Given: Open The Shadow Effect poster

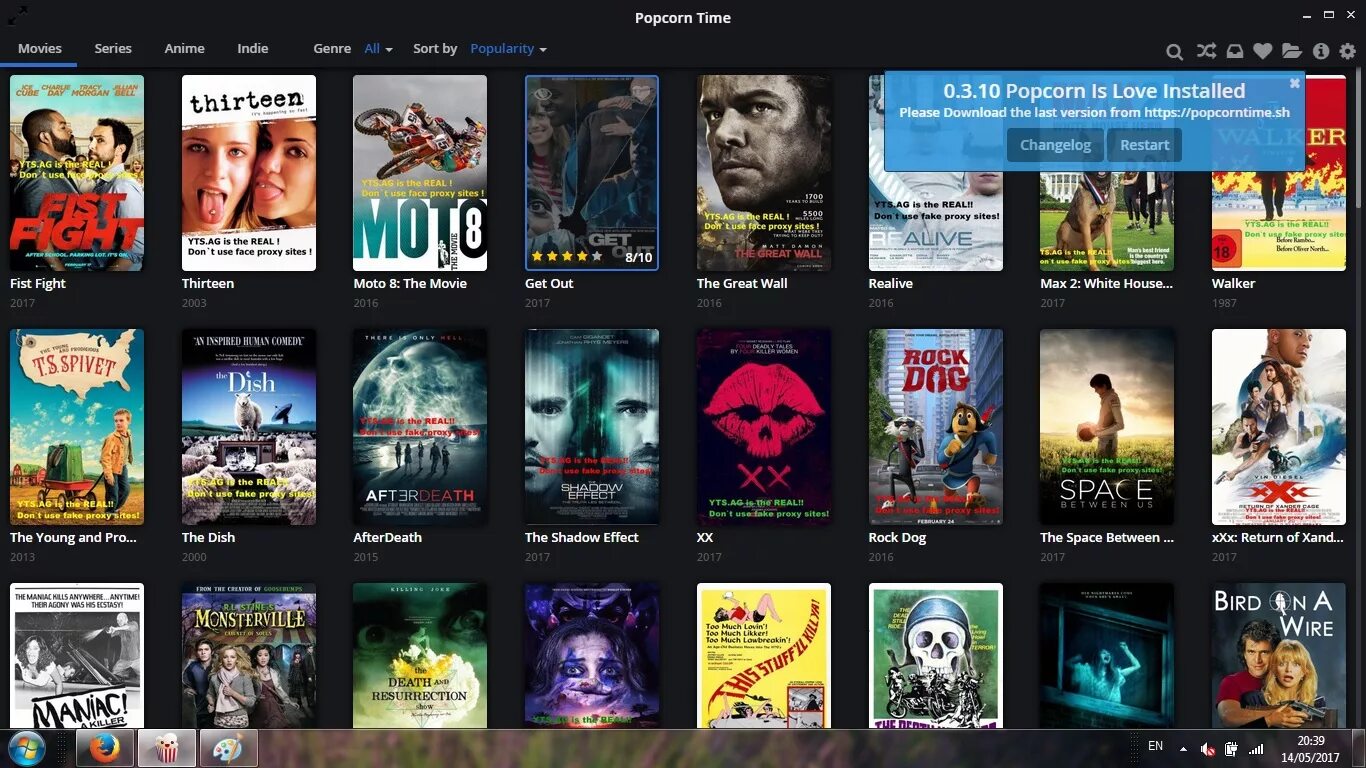Looking at the screenshot, I should (592, 427).
